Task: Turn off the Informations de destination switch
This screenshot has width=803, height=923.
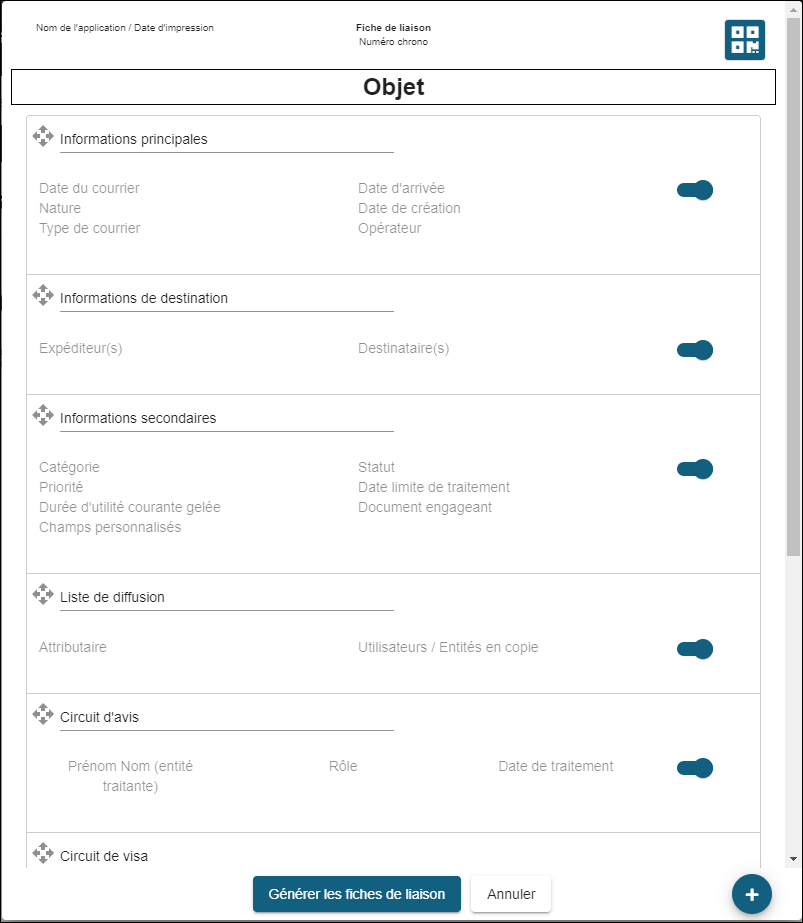Action: [x=695, y=350]
